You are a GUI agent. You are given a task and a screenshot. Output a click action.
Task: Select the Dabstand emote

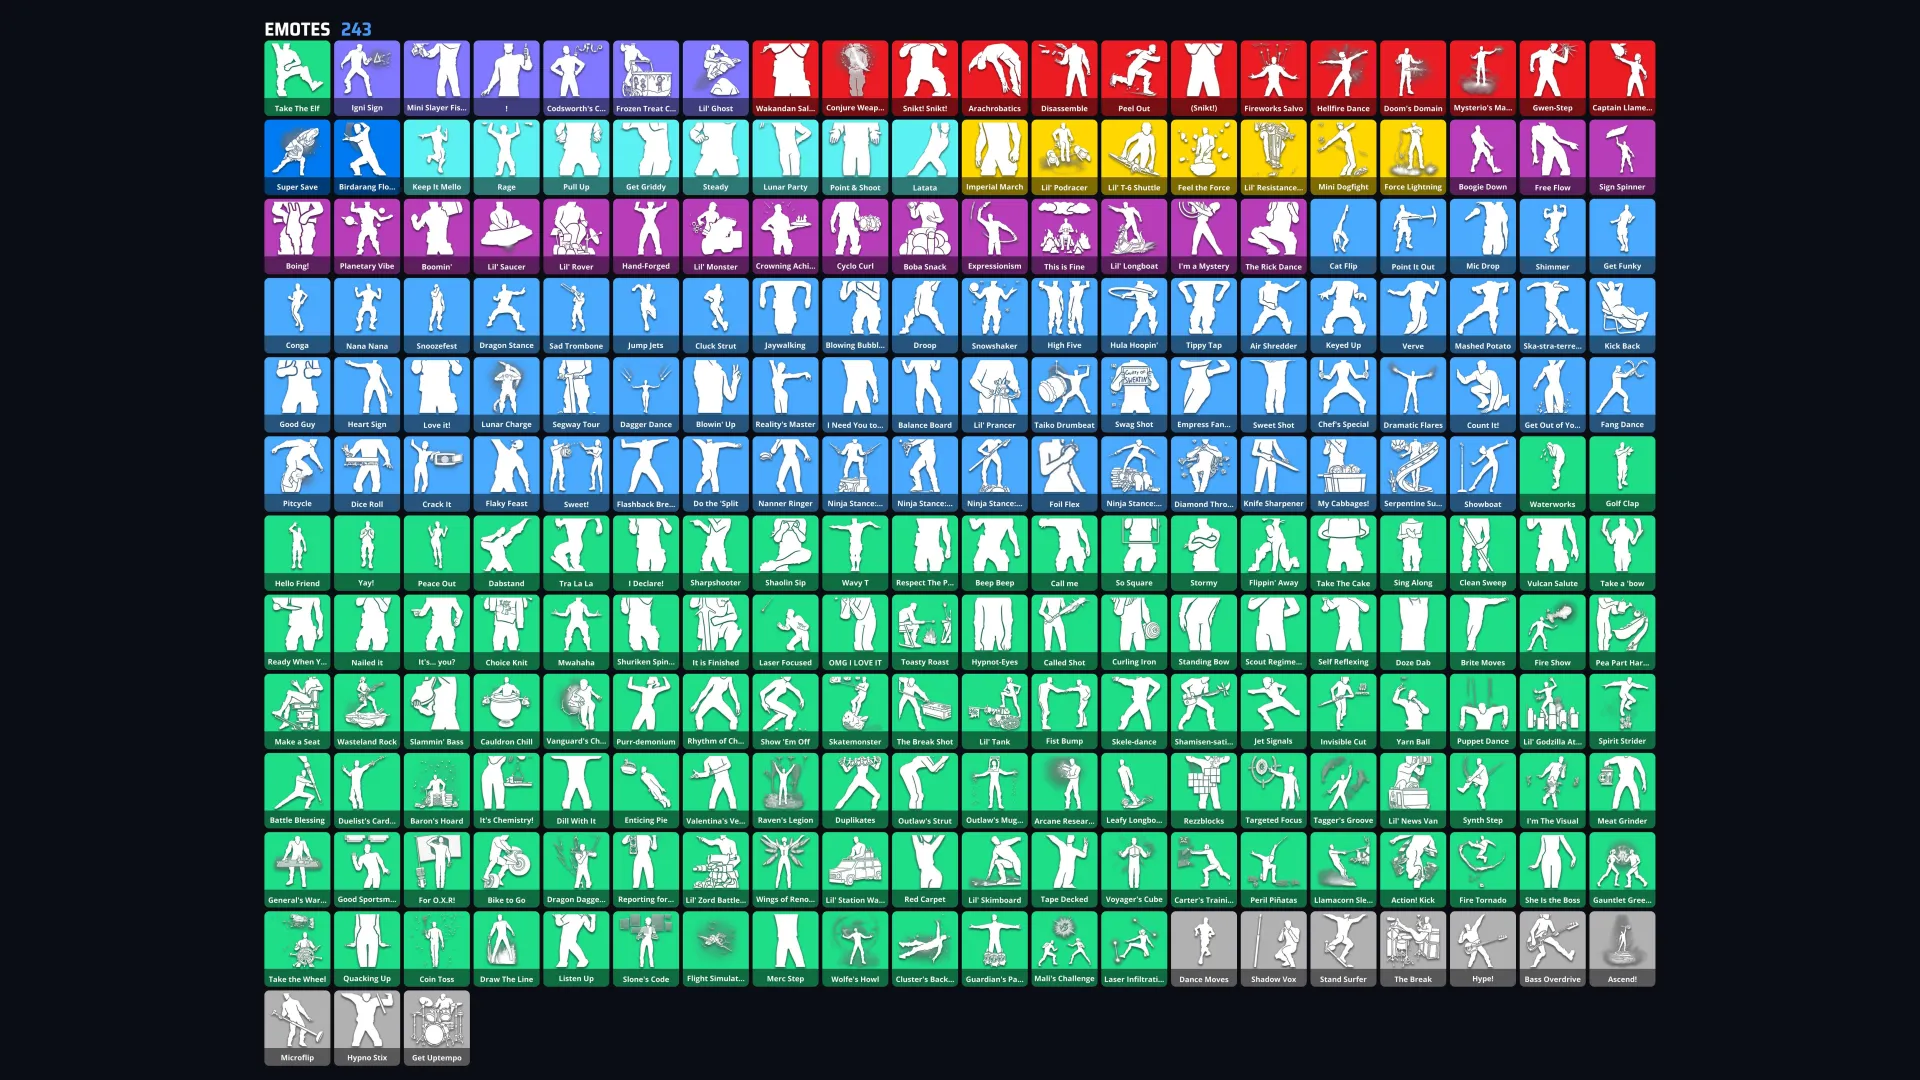coord(506,553)
